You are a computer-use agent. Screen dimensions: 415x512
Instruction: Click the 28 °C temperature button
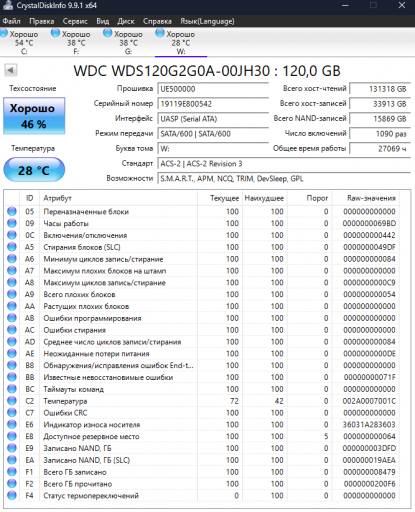[x=34, y=170]
